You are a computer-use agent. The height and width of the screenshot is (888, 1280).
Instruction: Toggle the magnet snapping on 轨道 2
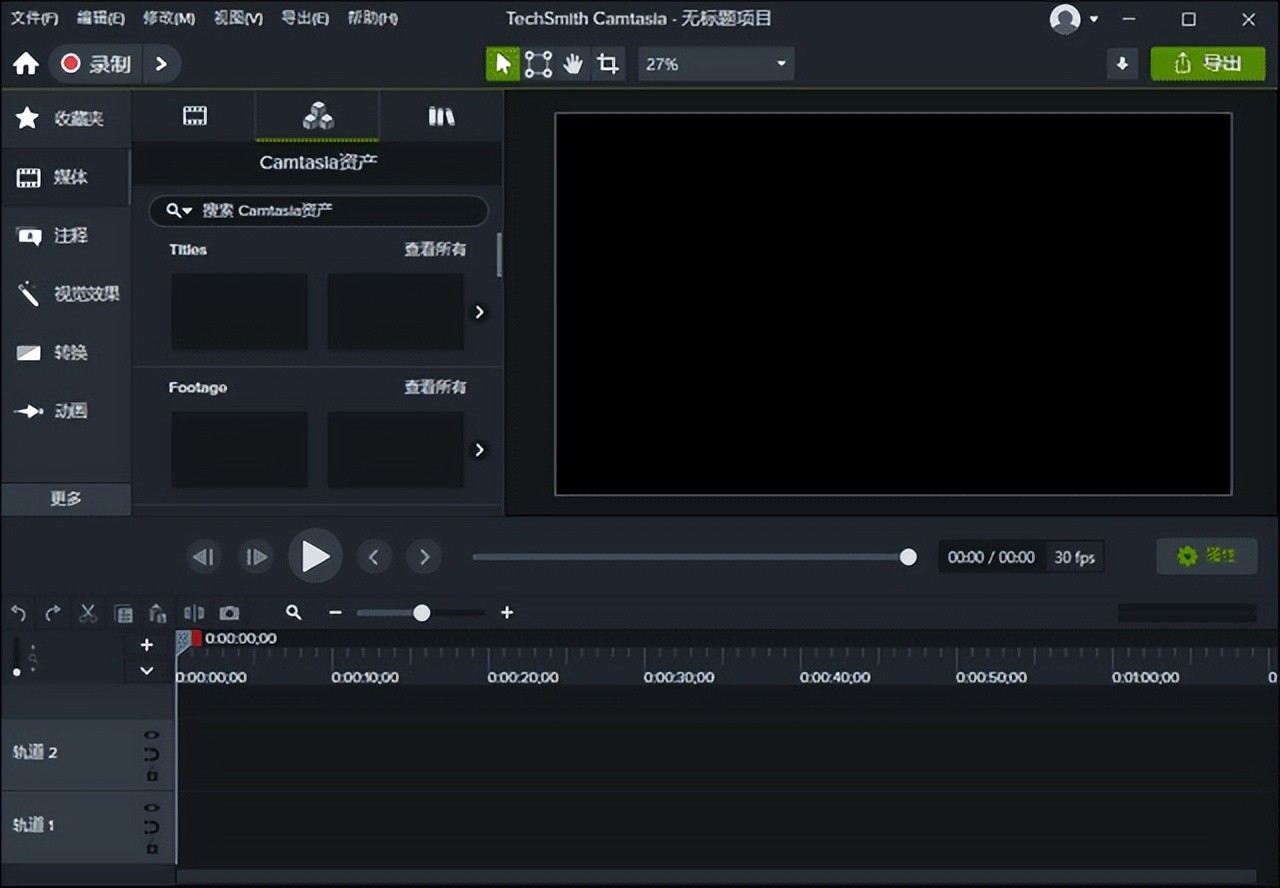pos(152,755)
